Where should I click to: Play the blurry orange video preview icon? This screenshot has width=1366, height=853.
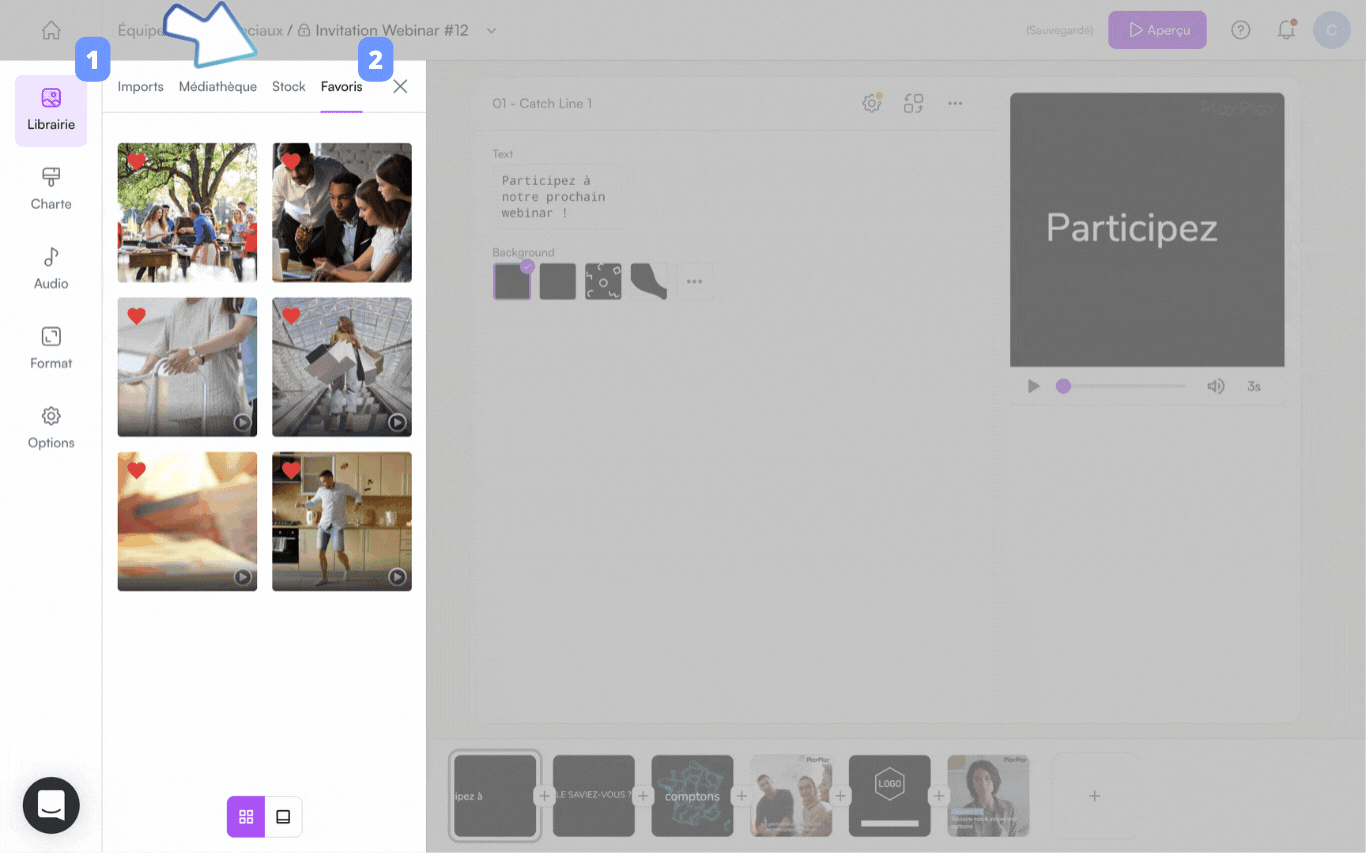point(242,577)
